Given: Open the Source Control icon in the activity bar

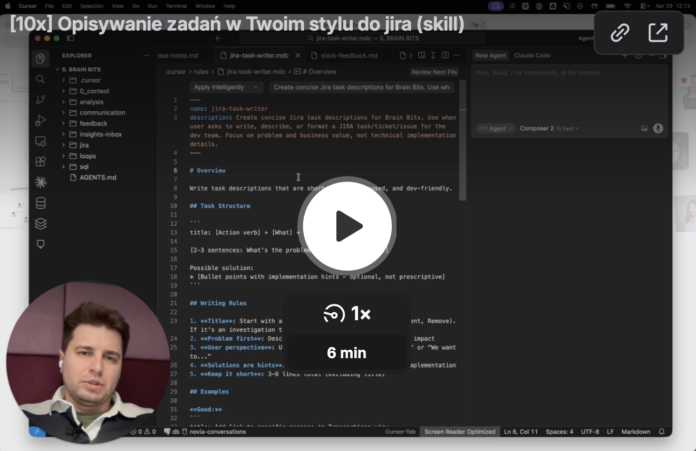Looking at the screenshot, I should (x=40, y=100).
